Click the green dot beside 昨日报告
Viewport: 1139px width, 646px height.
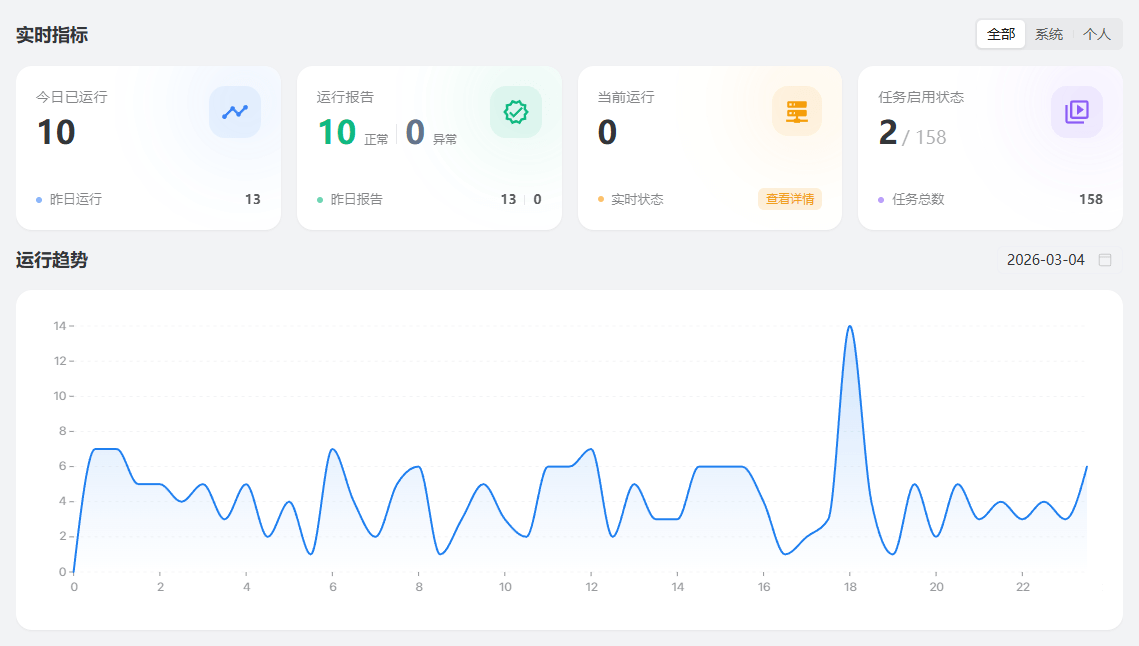(320, 200)
